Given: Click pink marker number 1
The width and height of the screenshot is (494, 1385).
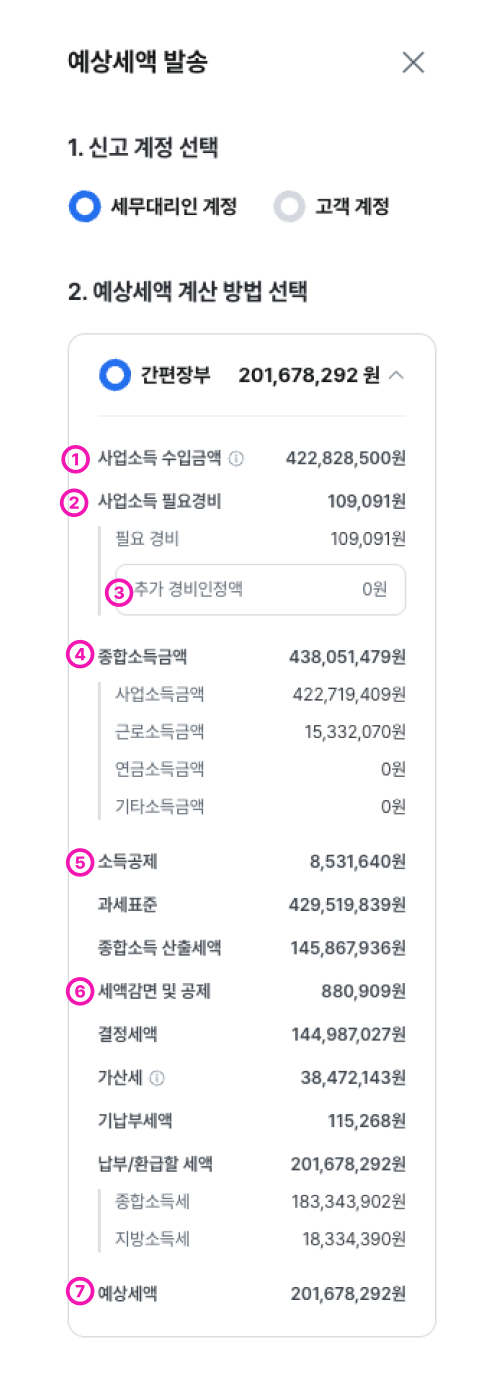Looking at the screenshot, I should tap(77, 460).
